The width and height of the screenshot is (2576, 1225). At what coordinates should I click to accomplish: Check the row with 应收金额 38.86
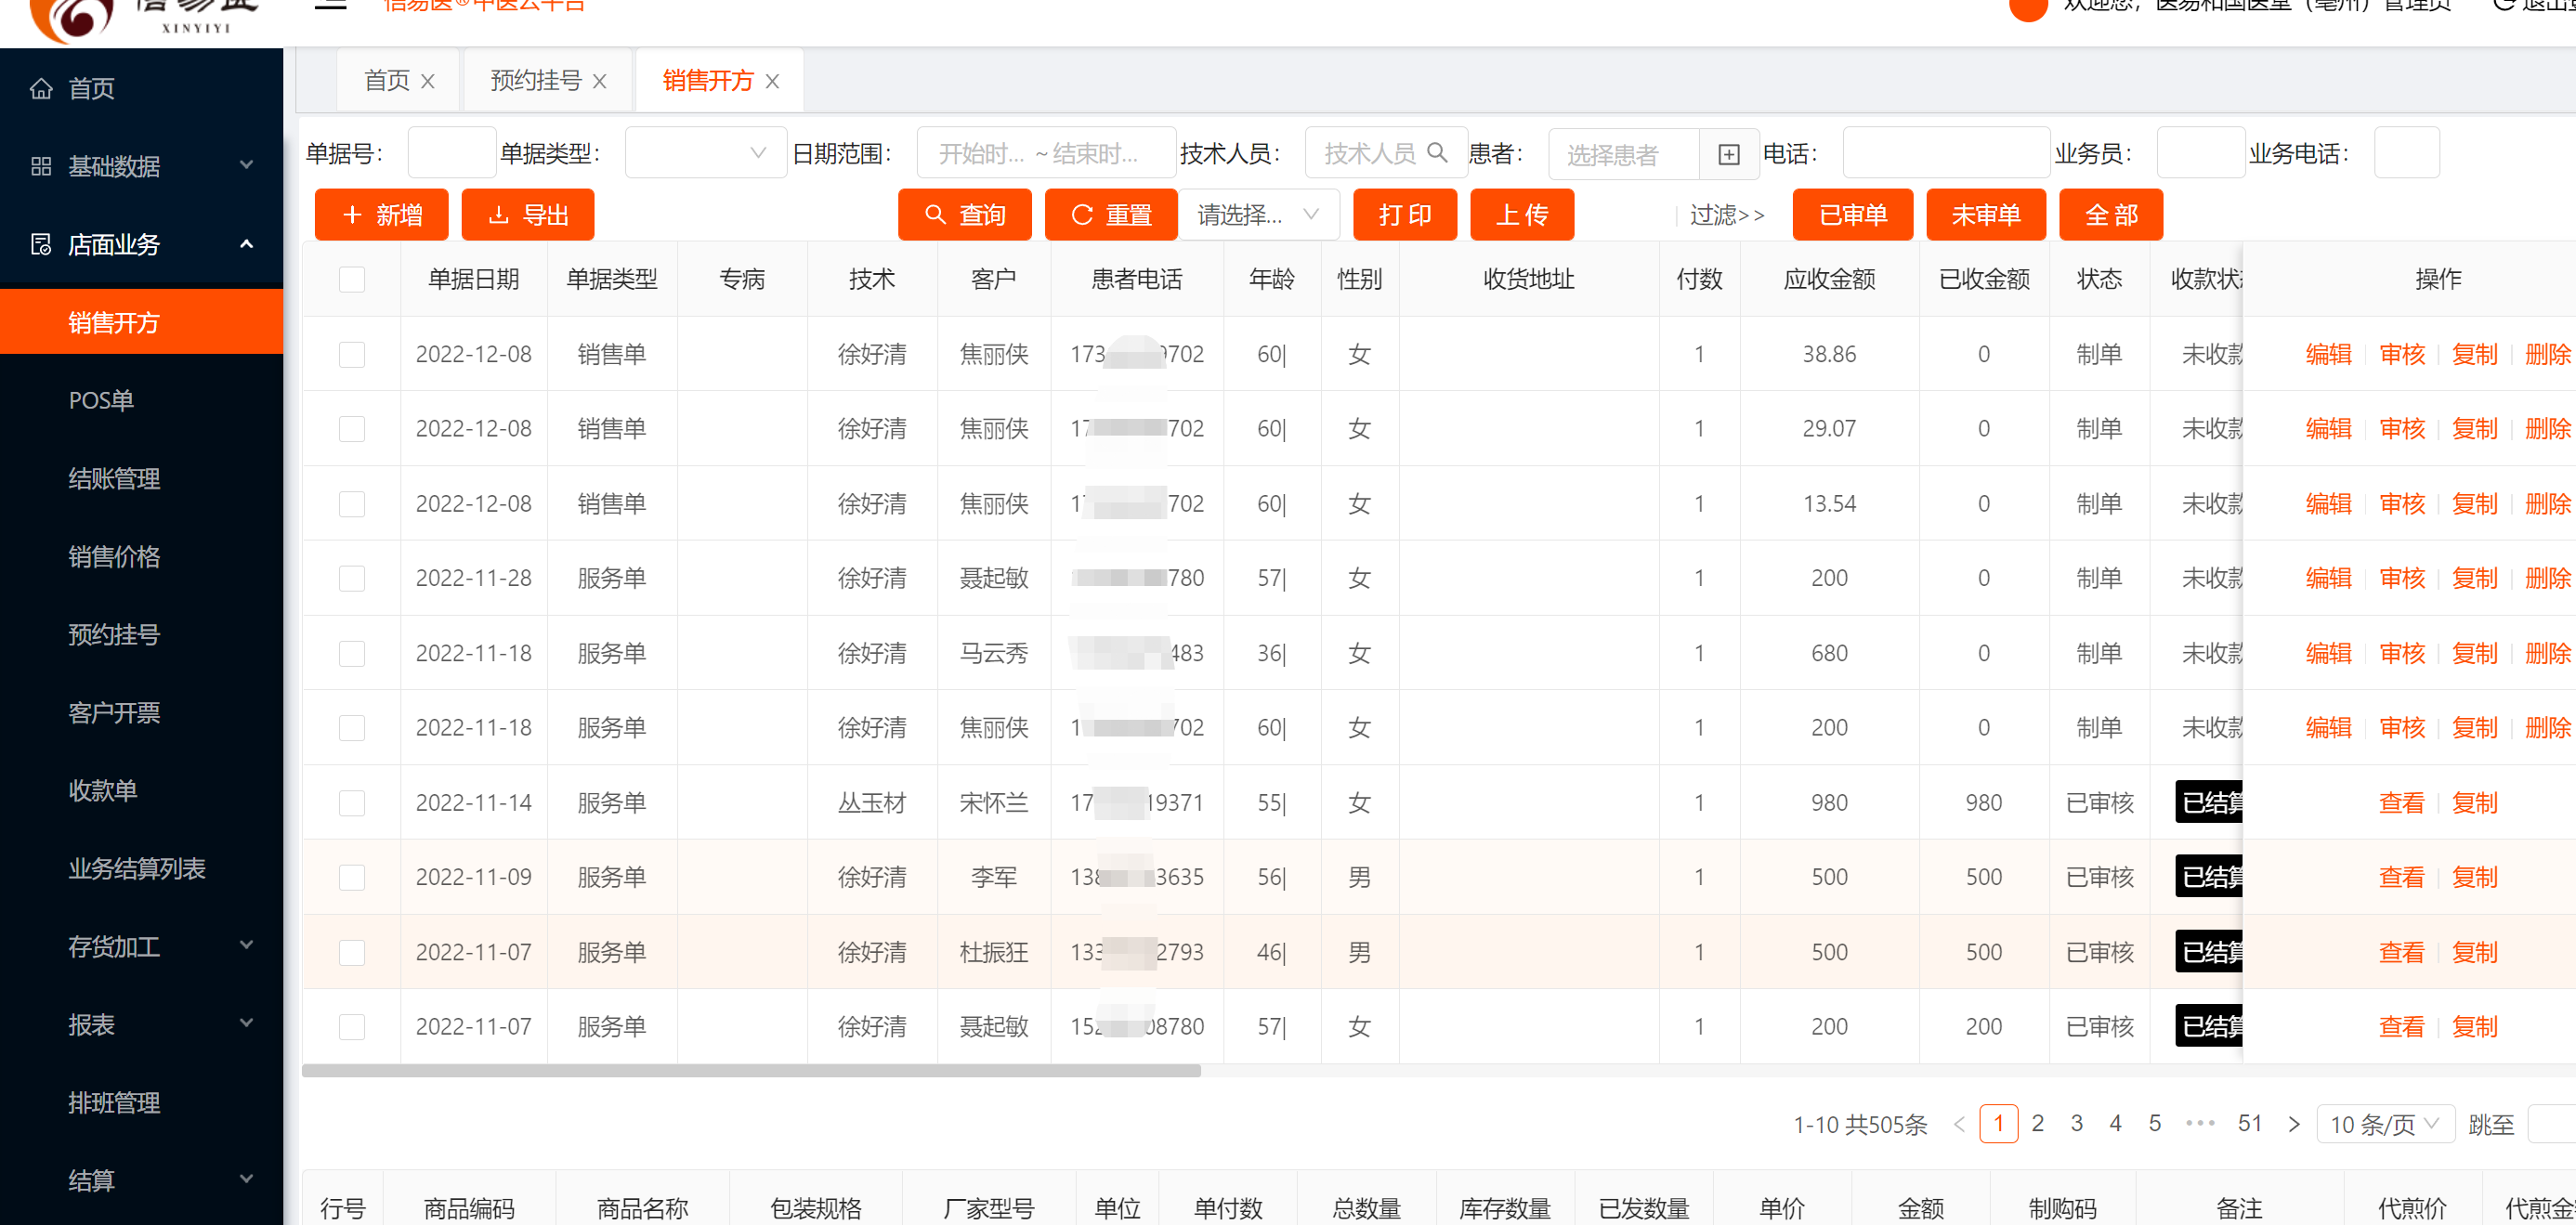coord(352,354)
